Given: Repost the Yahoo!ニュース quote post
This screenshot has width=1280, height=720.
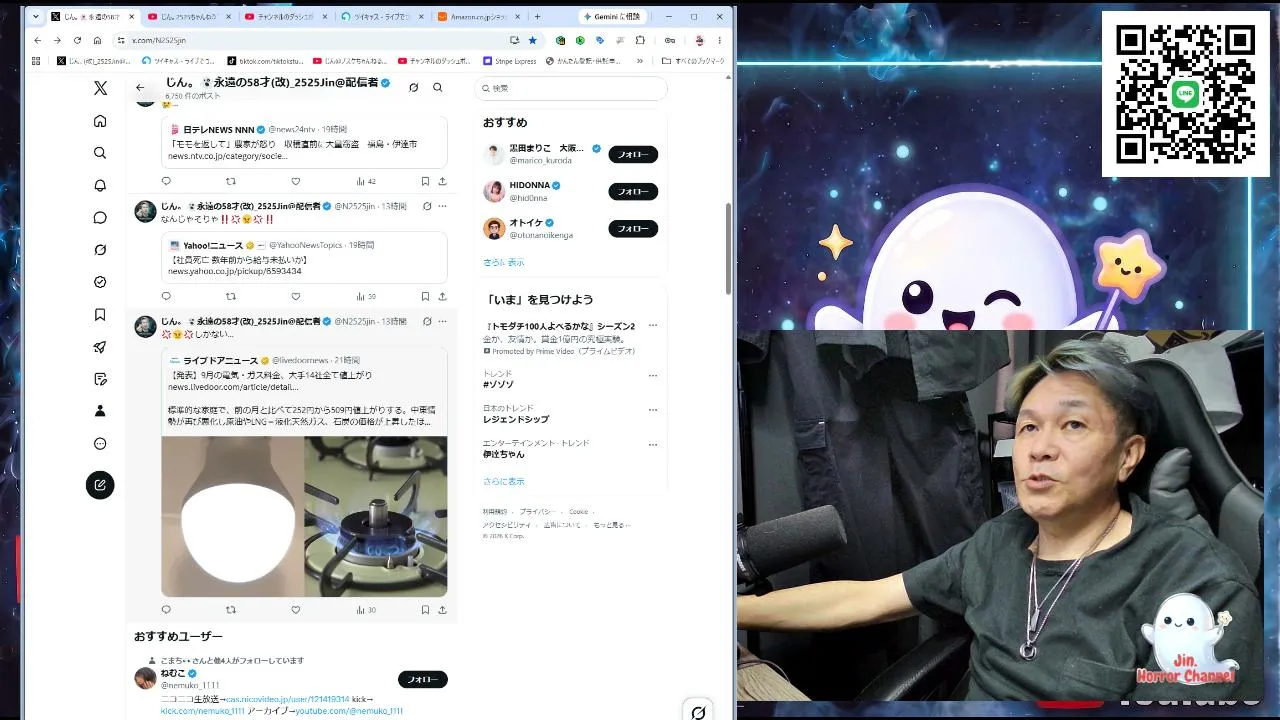Looking at the screenshot, I should [231, 296].
